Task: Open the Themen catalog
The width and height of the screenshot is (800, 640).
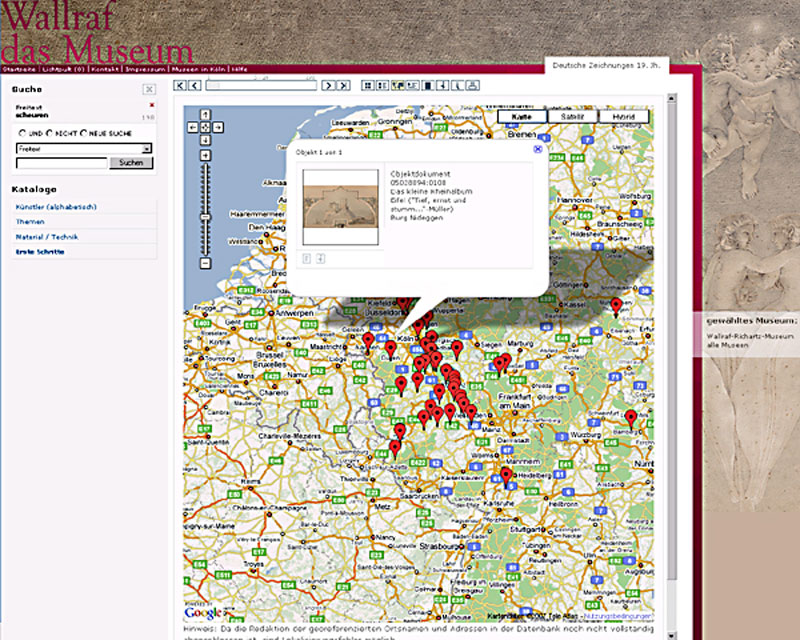Action: pos(30,221)
